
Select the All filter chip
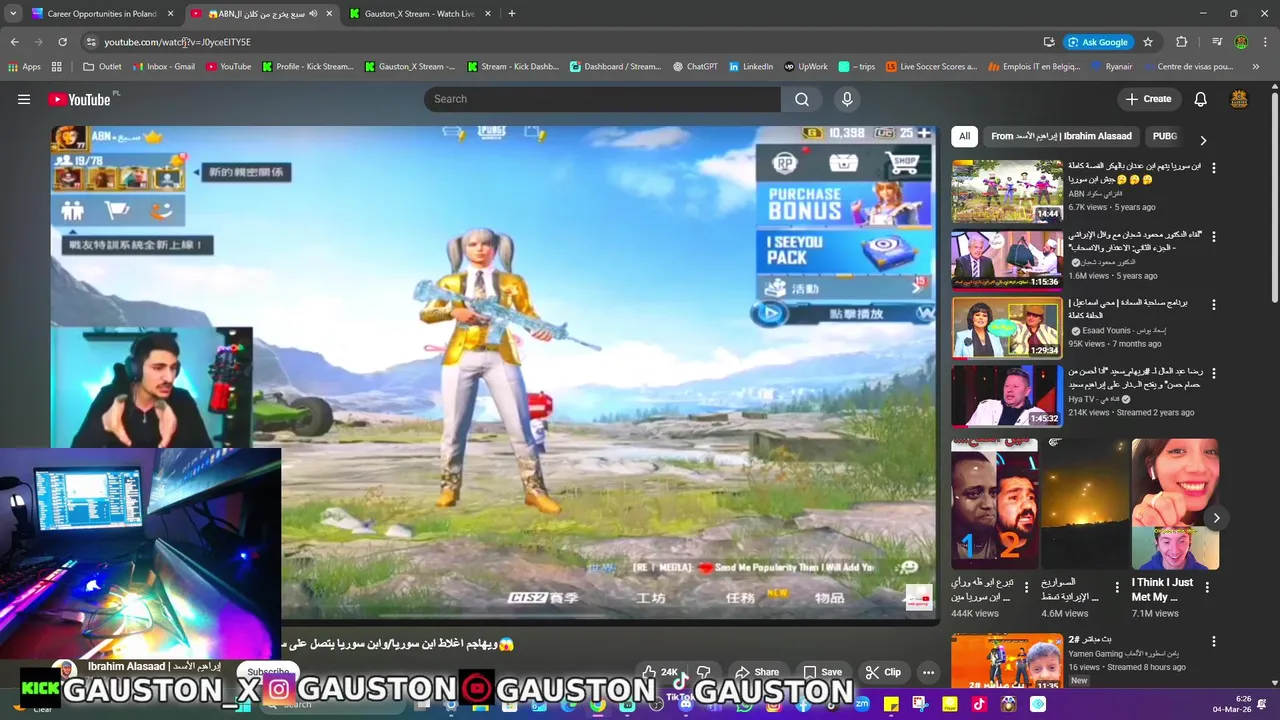pos(964,136)
